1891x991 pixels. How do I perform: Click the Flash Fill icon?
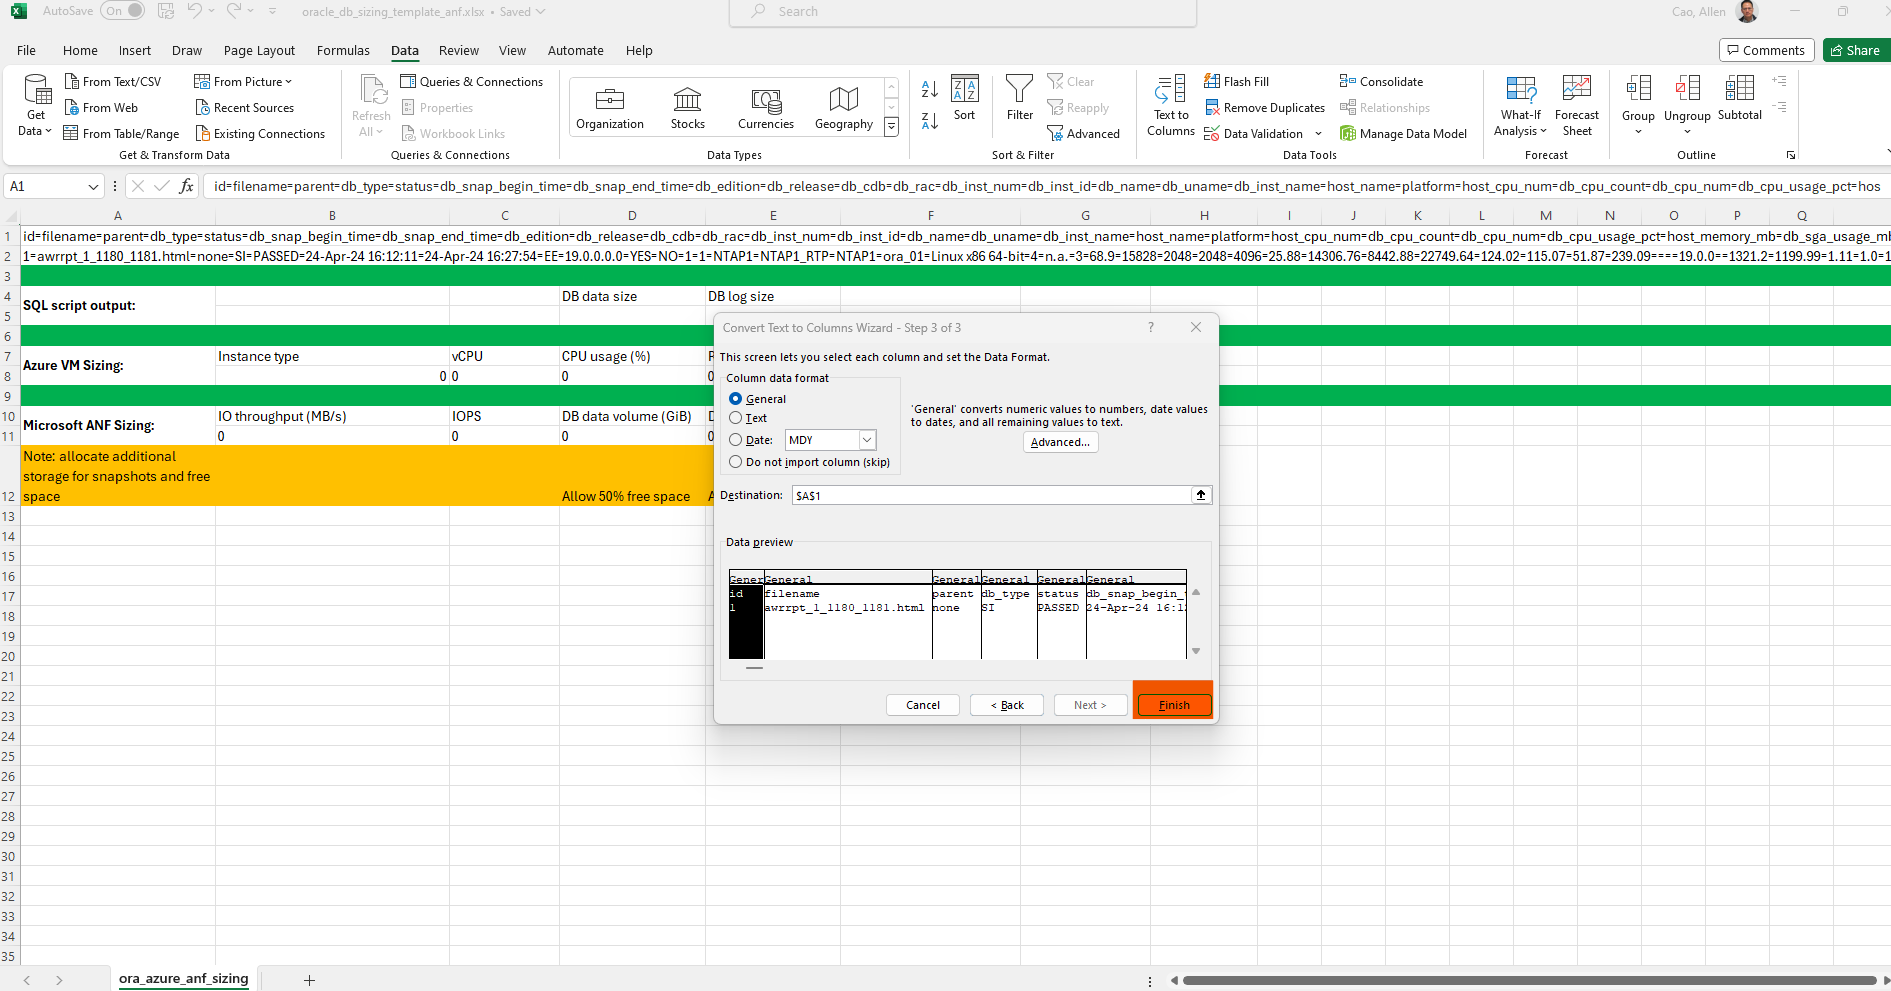(1212, 82)
